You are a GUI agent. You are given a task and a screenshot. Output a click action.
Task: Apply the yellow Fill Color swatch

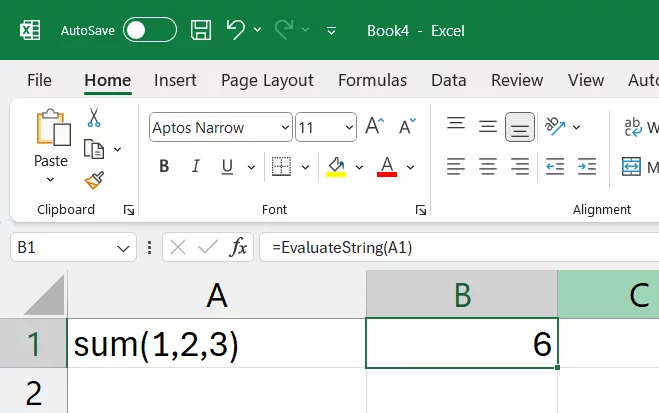point(336,166)
